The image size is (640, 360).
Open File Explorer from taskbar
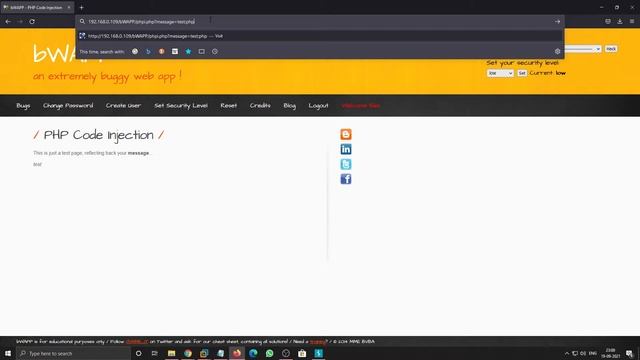point(171,353)
